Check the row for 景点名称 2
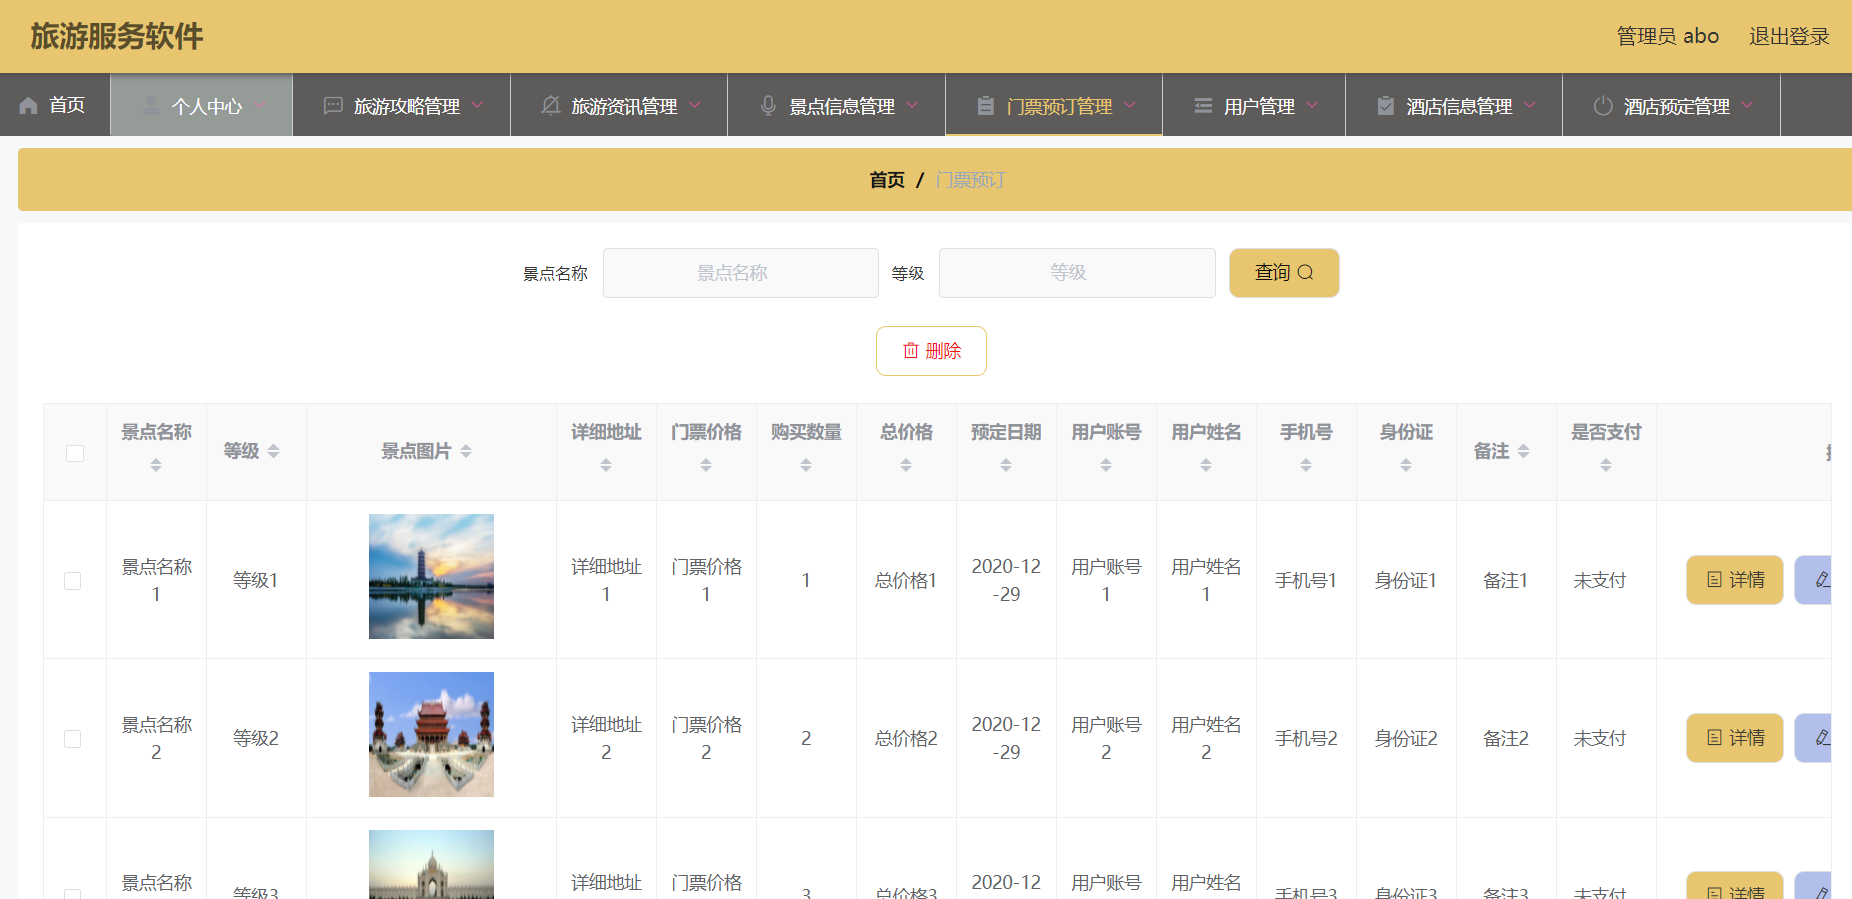This screenshot has height=899, width=1852. click(x=73, y=739)
